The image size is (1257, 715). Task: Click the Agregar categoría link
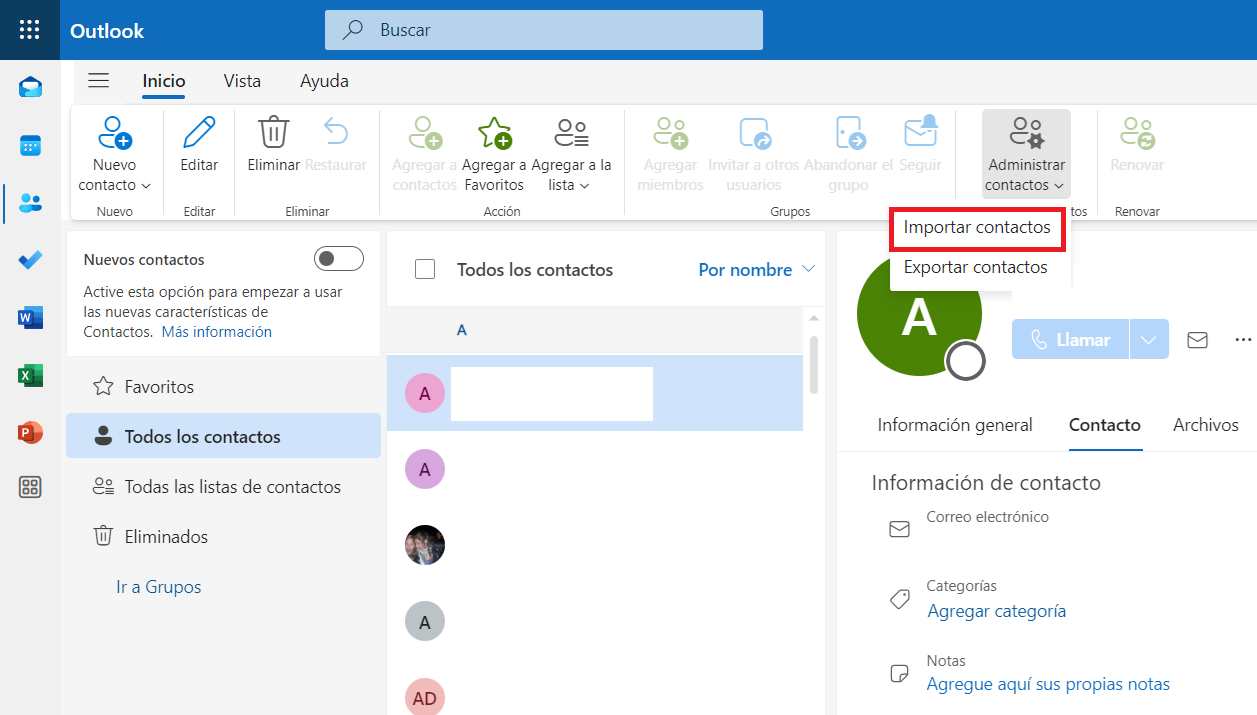(996, 610)
